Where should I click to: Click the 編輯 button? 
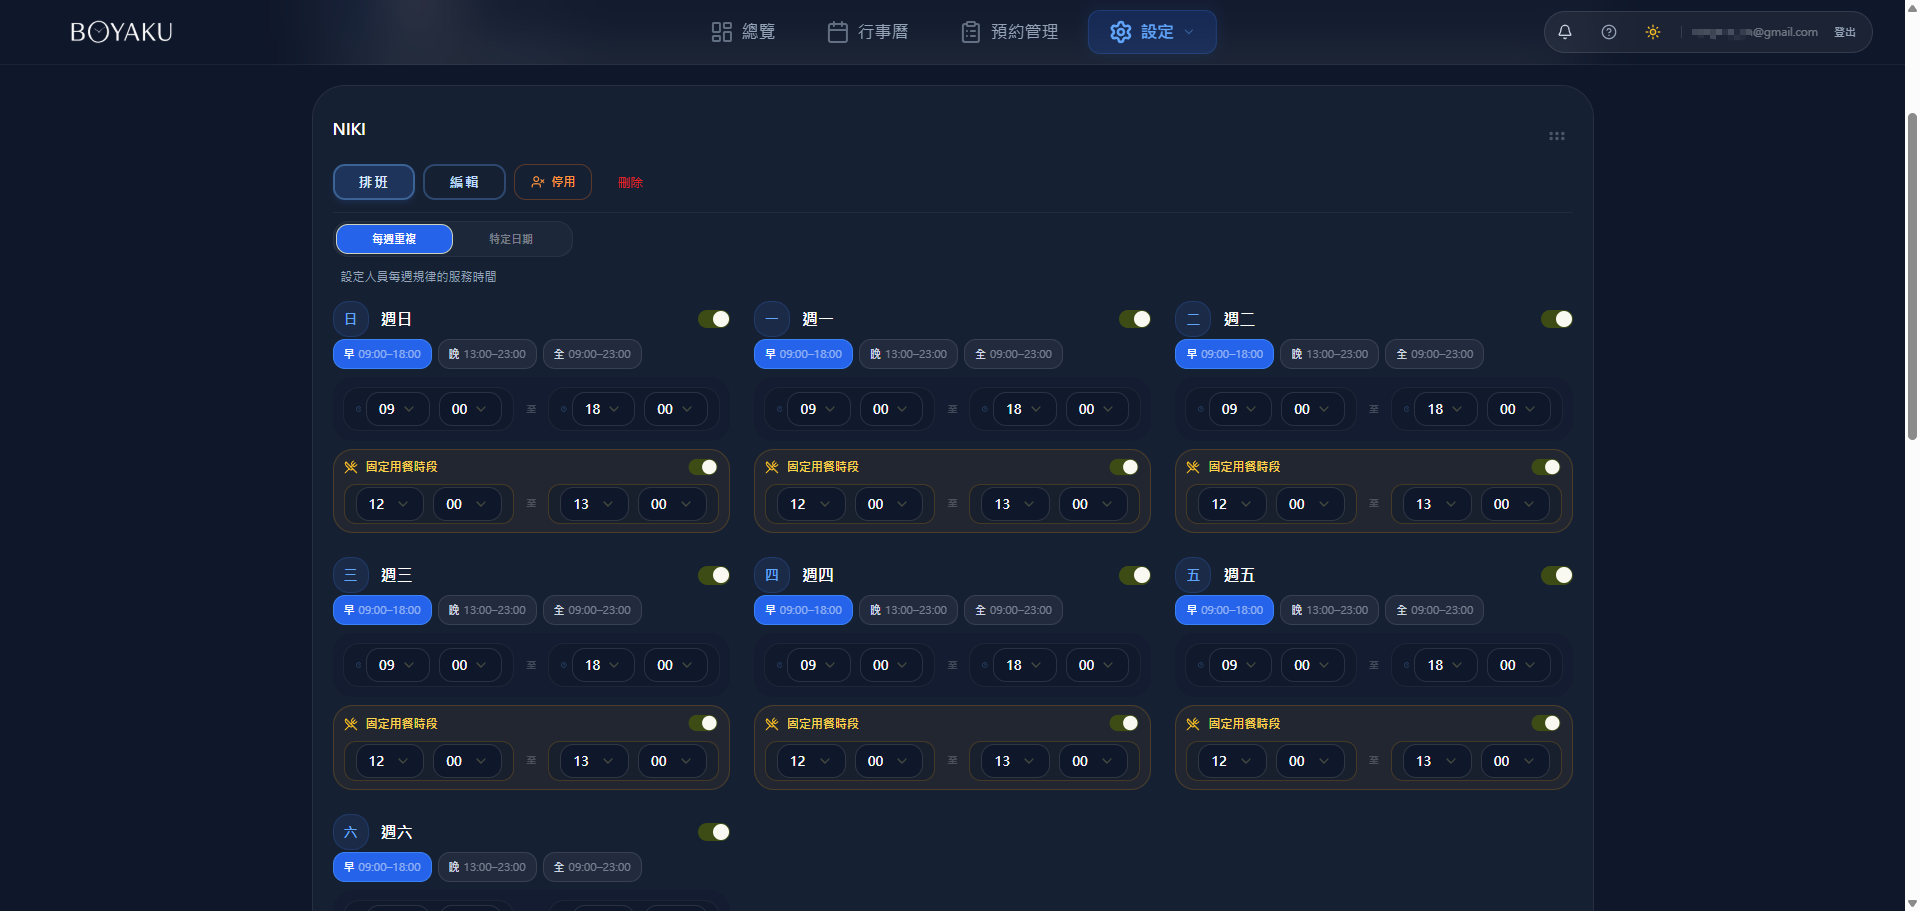(x=464, y=182)
